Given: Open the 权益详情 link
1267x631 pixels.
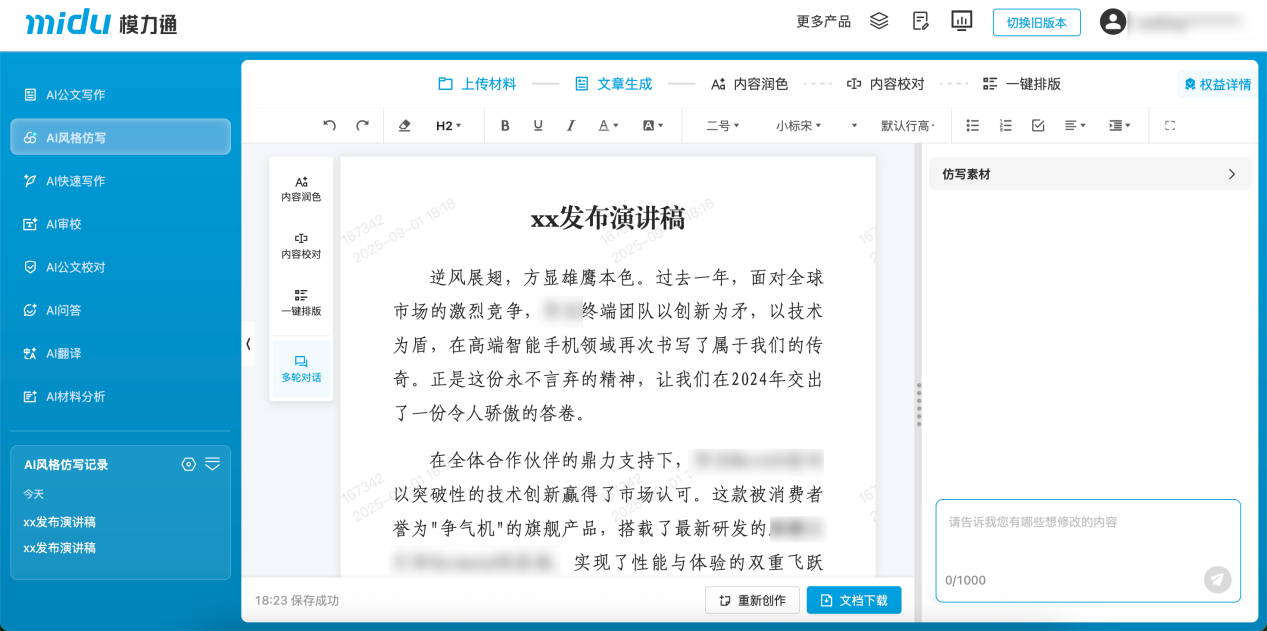Looking at the screenshot, I should click(1215, 84).
